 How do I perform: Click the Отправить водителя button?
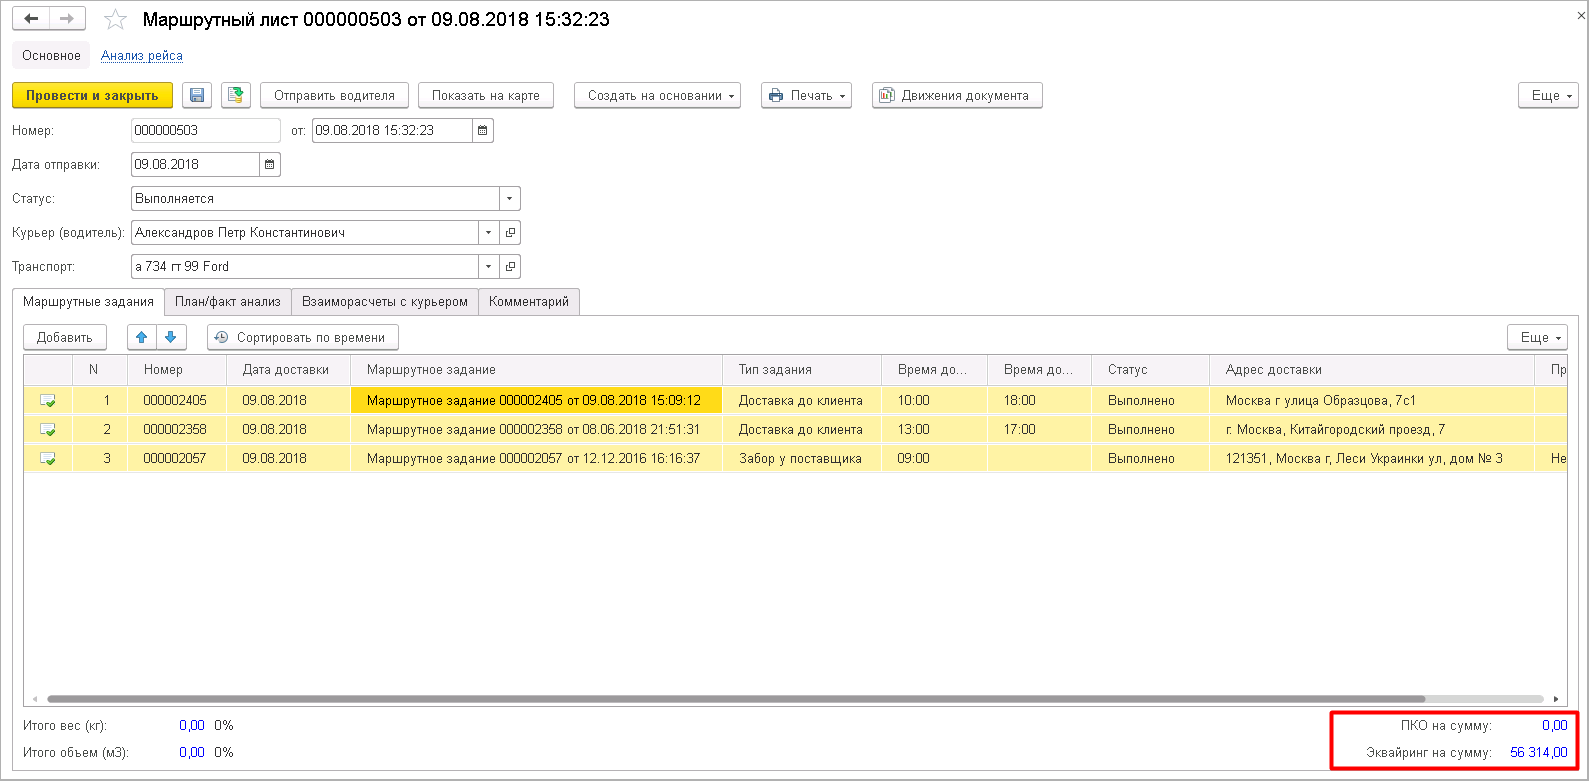[x=334, y=95]
